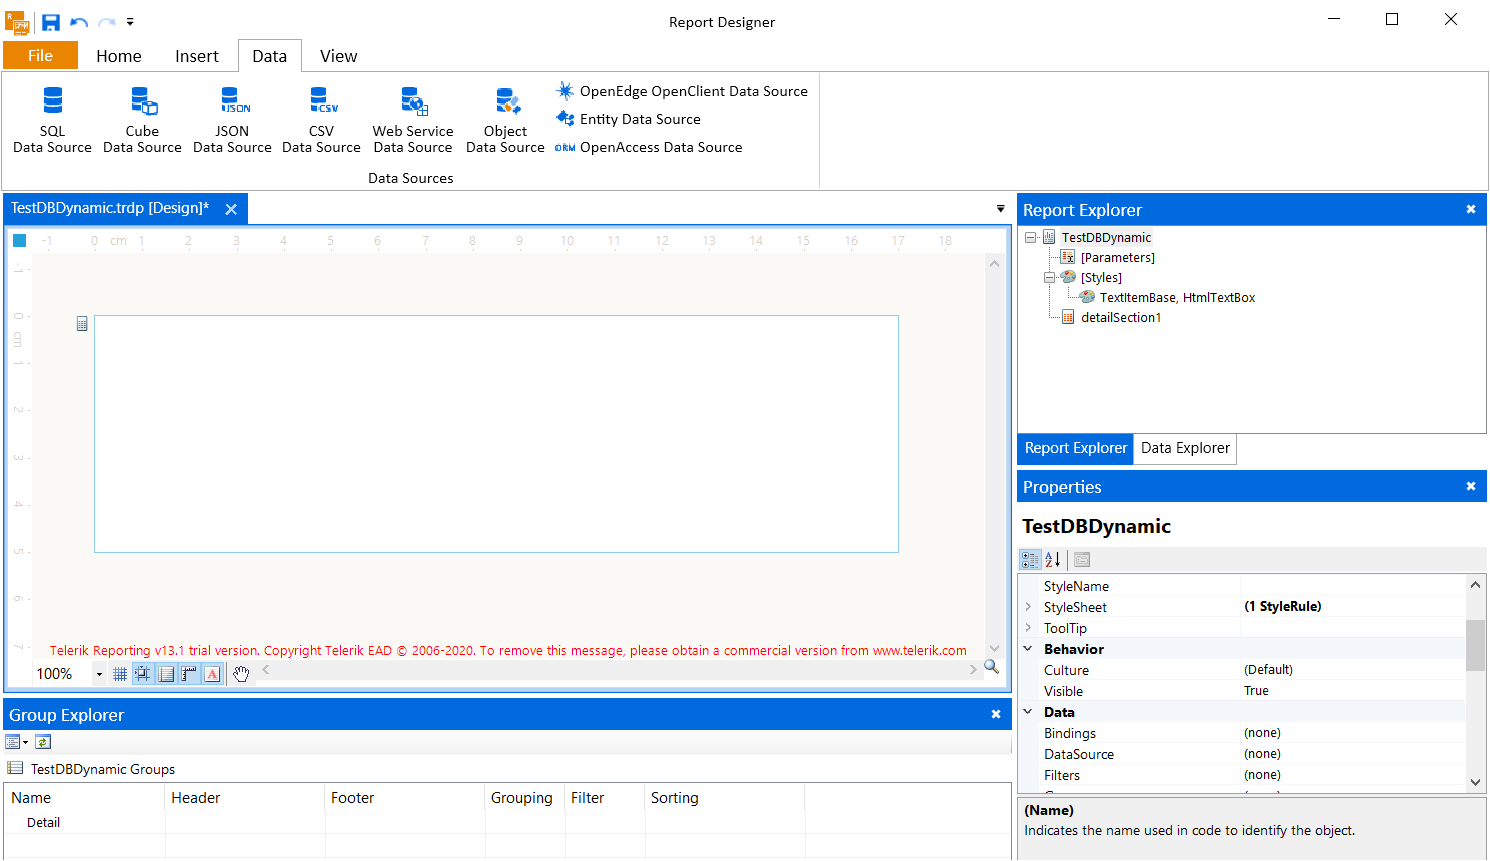Click the Properties panel vertical scrollbar thumb
The height and width of the screenshot is (861, 1490).
pyautogui.click(x=1475, y=645)
